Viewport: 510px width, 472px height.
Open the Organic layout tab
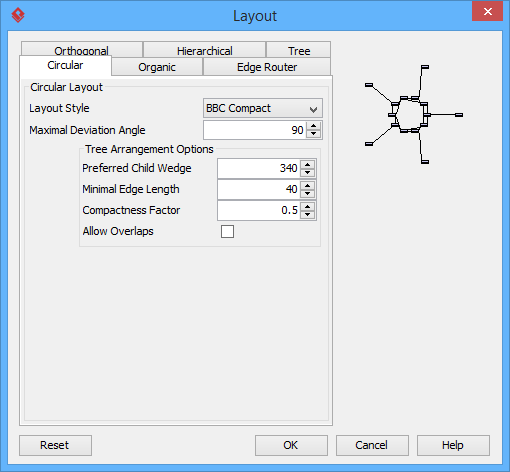point(157,67)
